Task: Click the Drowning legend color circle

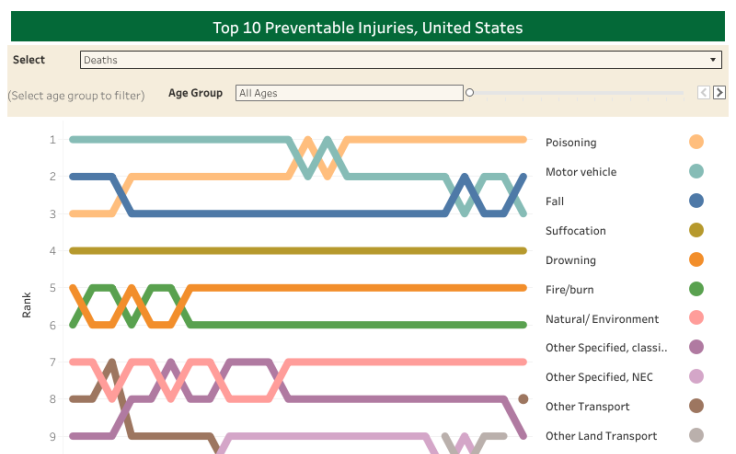Action: coord(696,260)
